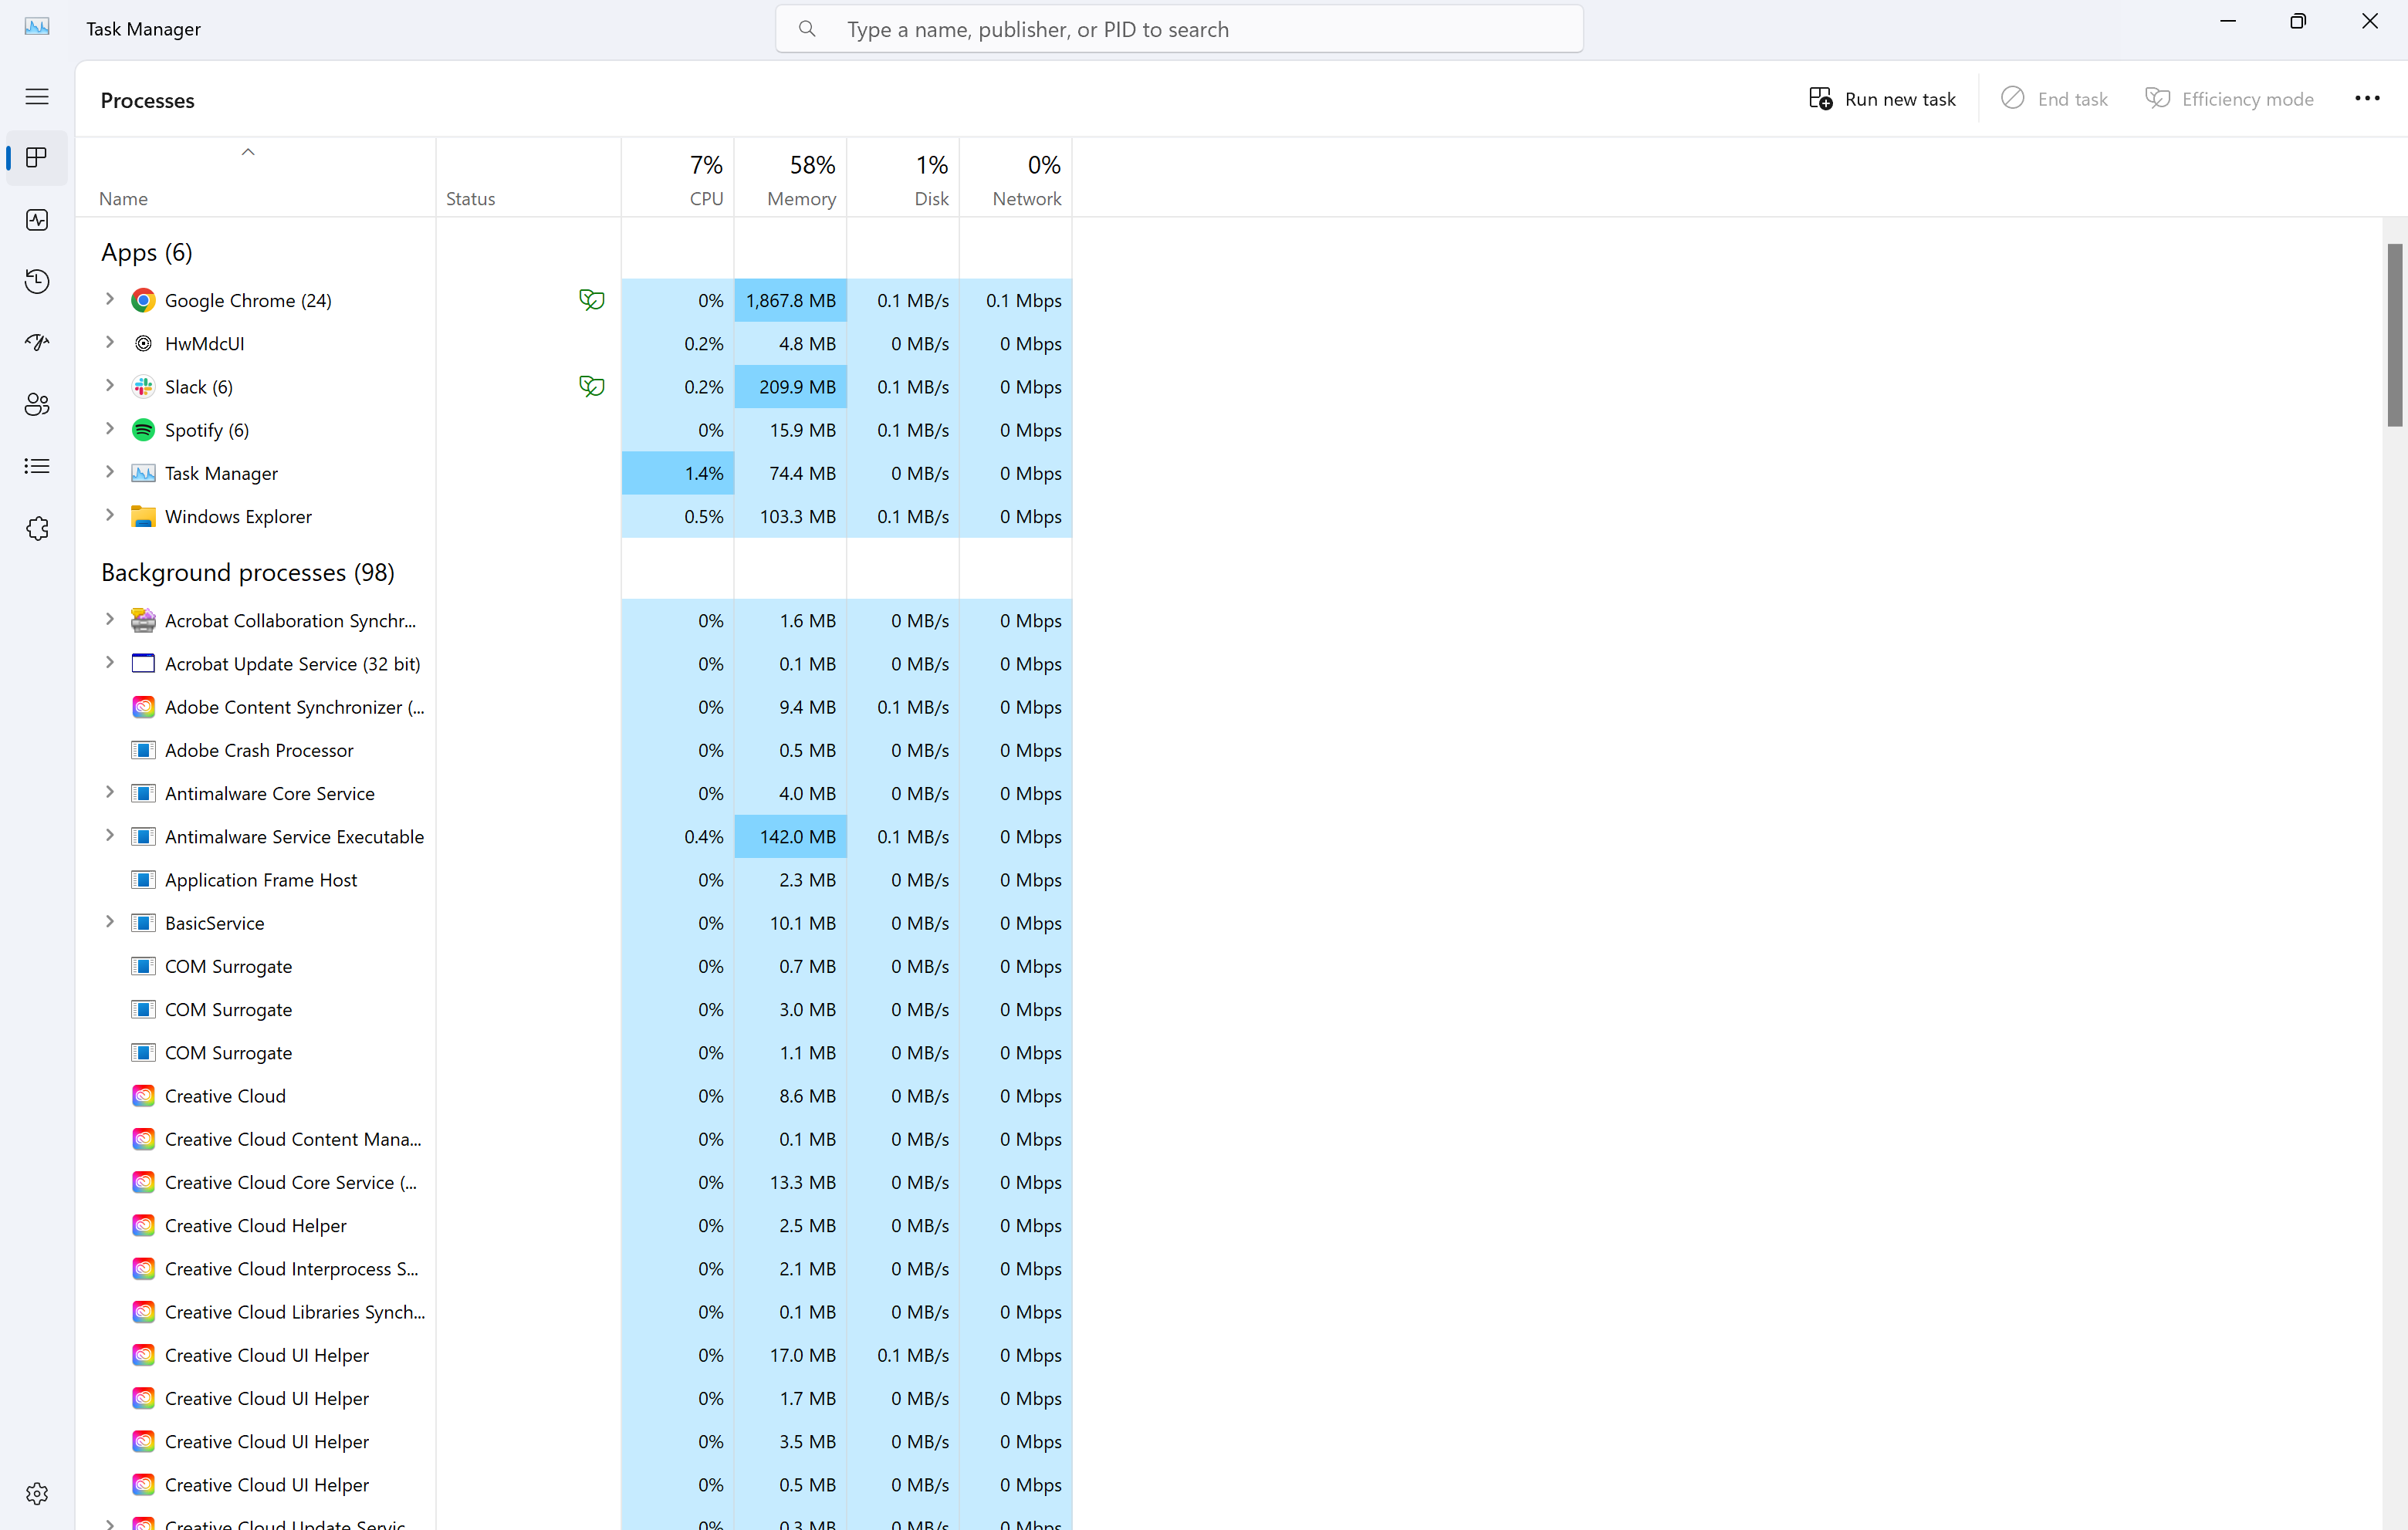Viewport: 2408px width, 1530px height.
Task: Open the Services page in sidebar
Action: point(37,528)
